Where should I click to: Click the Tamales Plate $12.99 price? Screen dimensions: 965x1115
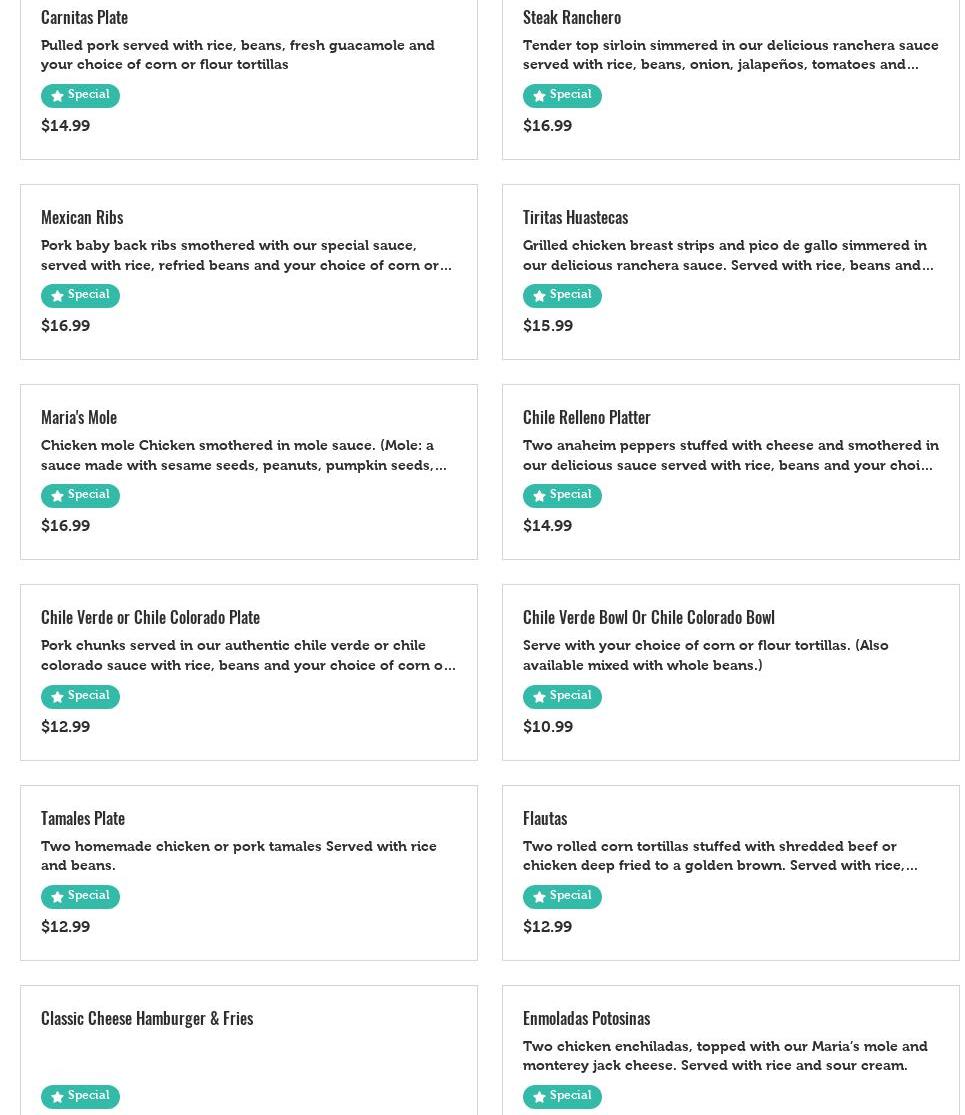[x=65, y=927]
